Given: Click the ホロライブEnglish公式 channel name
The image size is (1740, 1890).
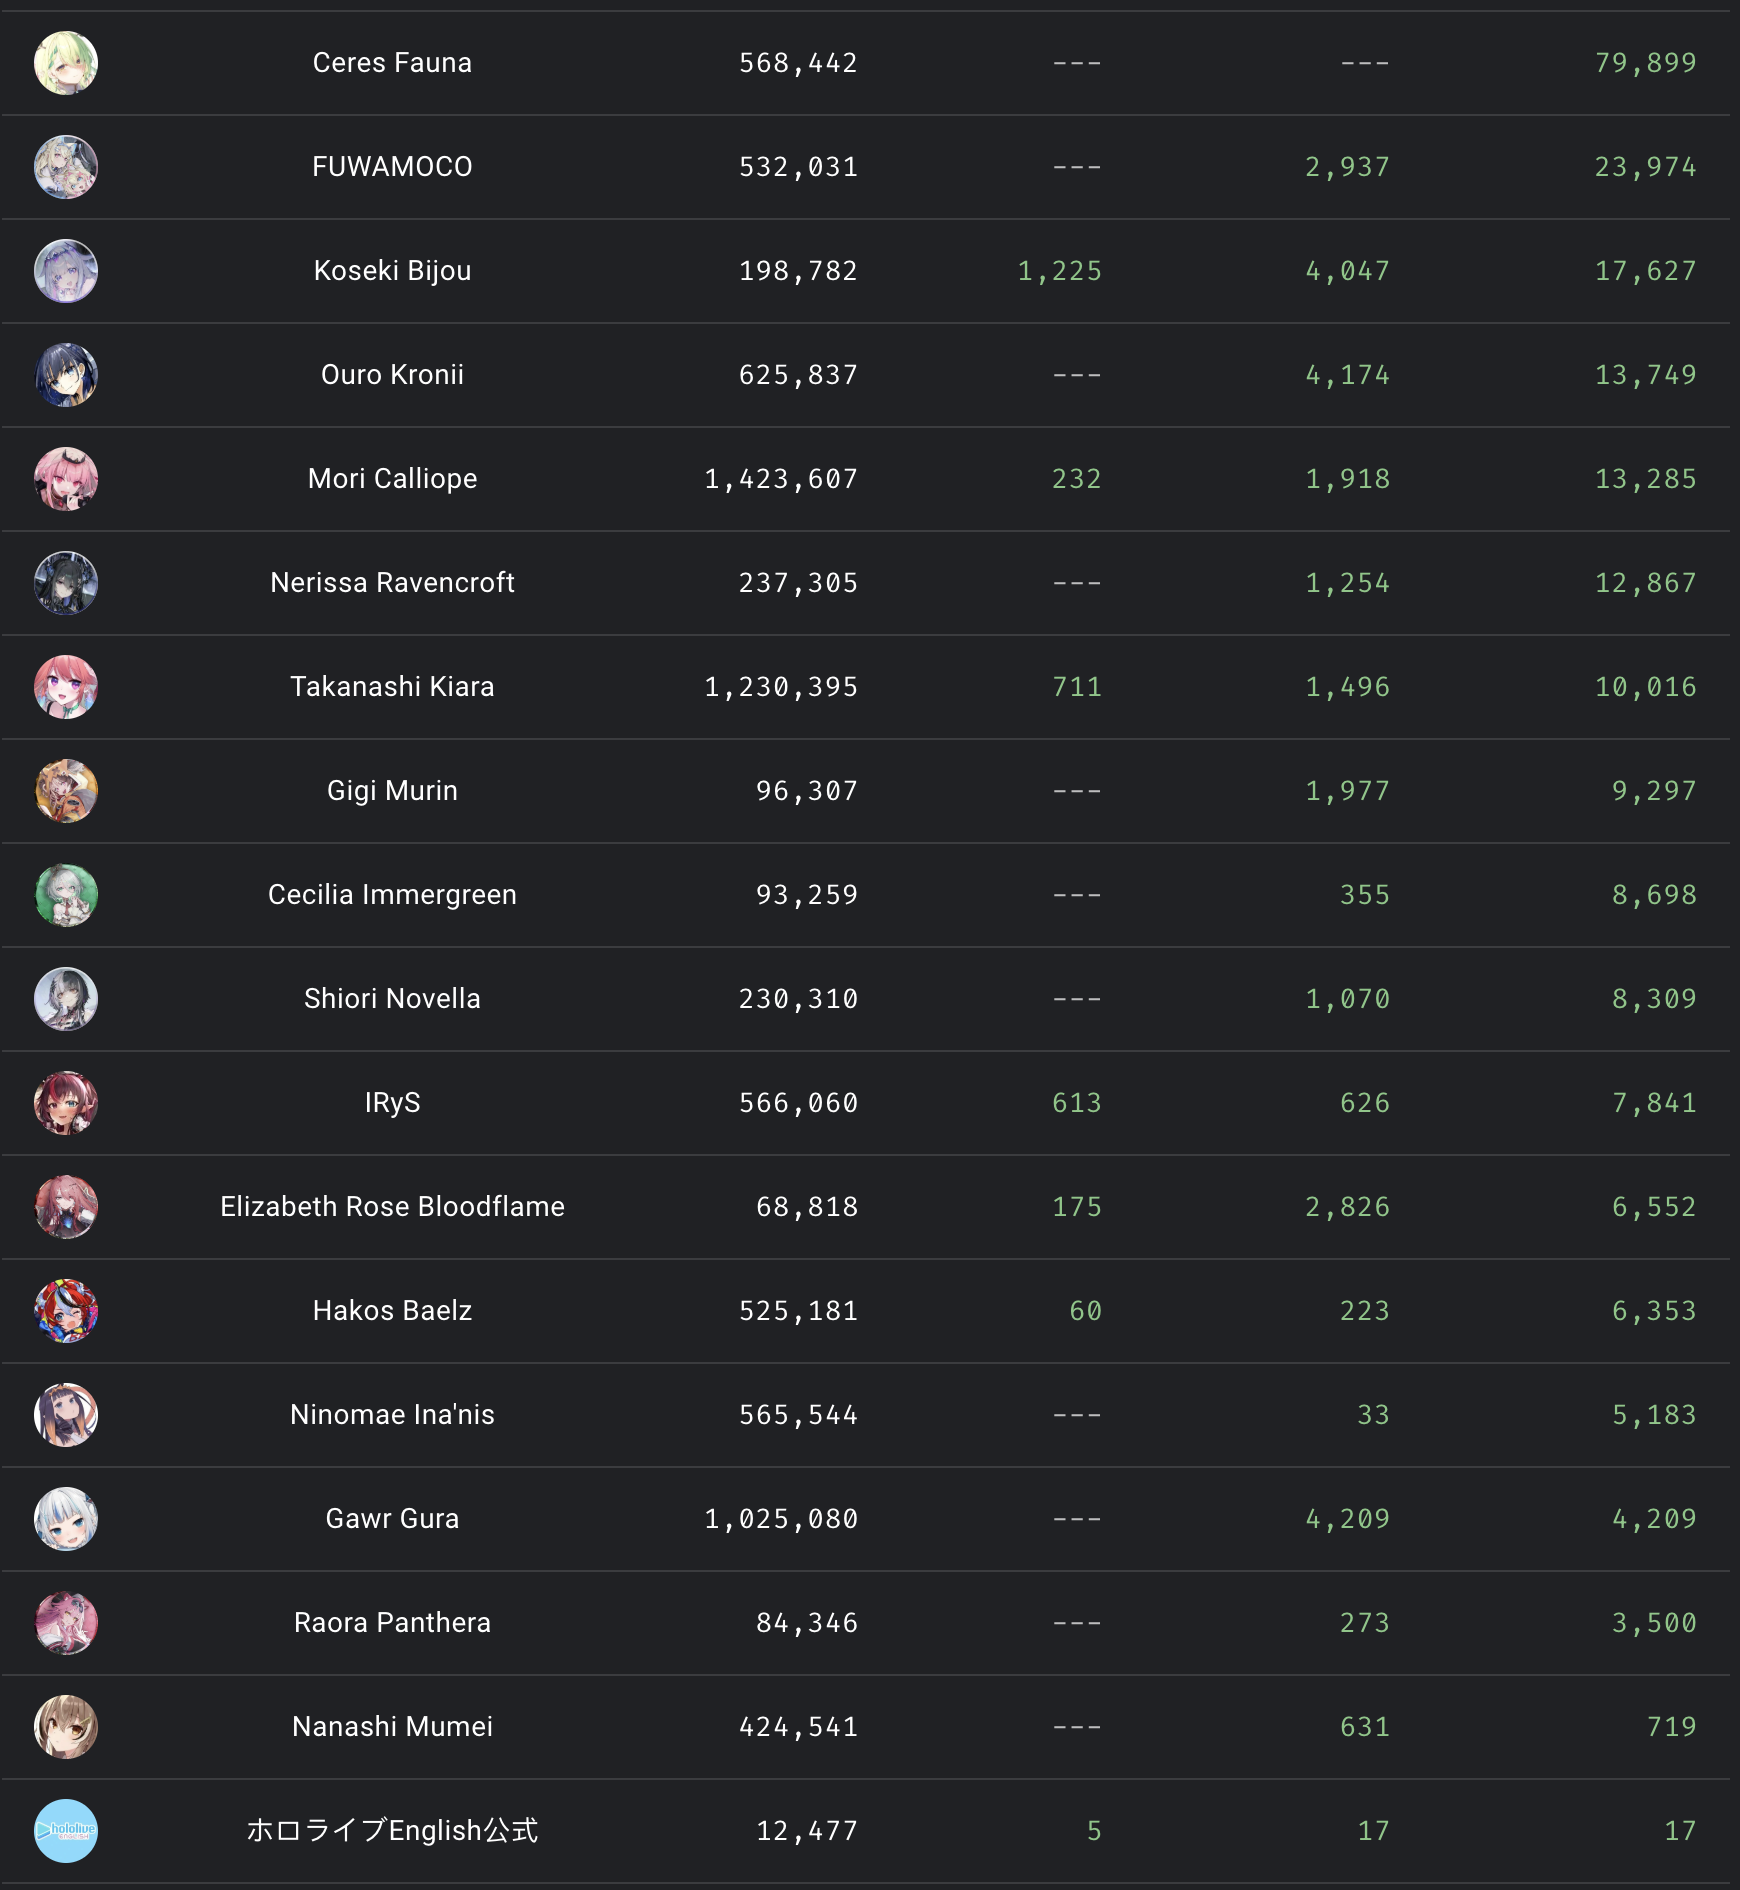Looking at the screenshot, I should pyautogui.click(x=392, y=1831).
